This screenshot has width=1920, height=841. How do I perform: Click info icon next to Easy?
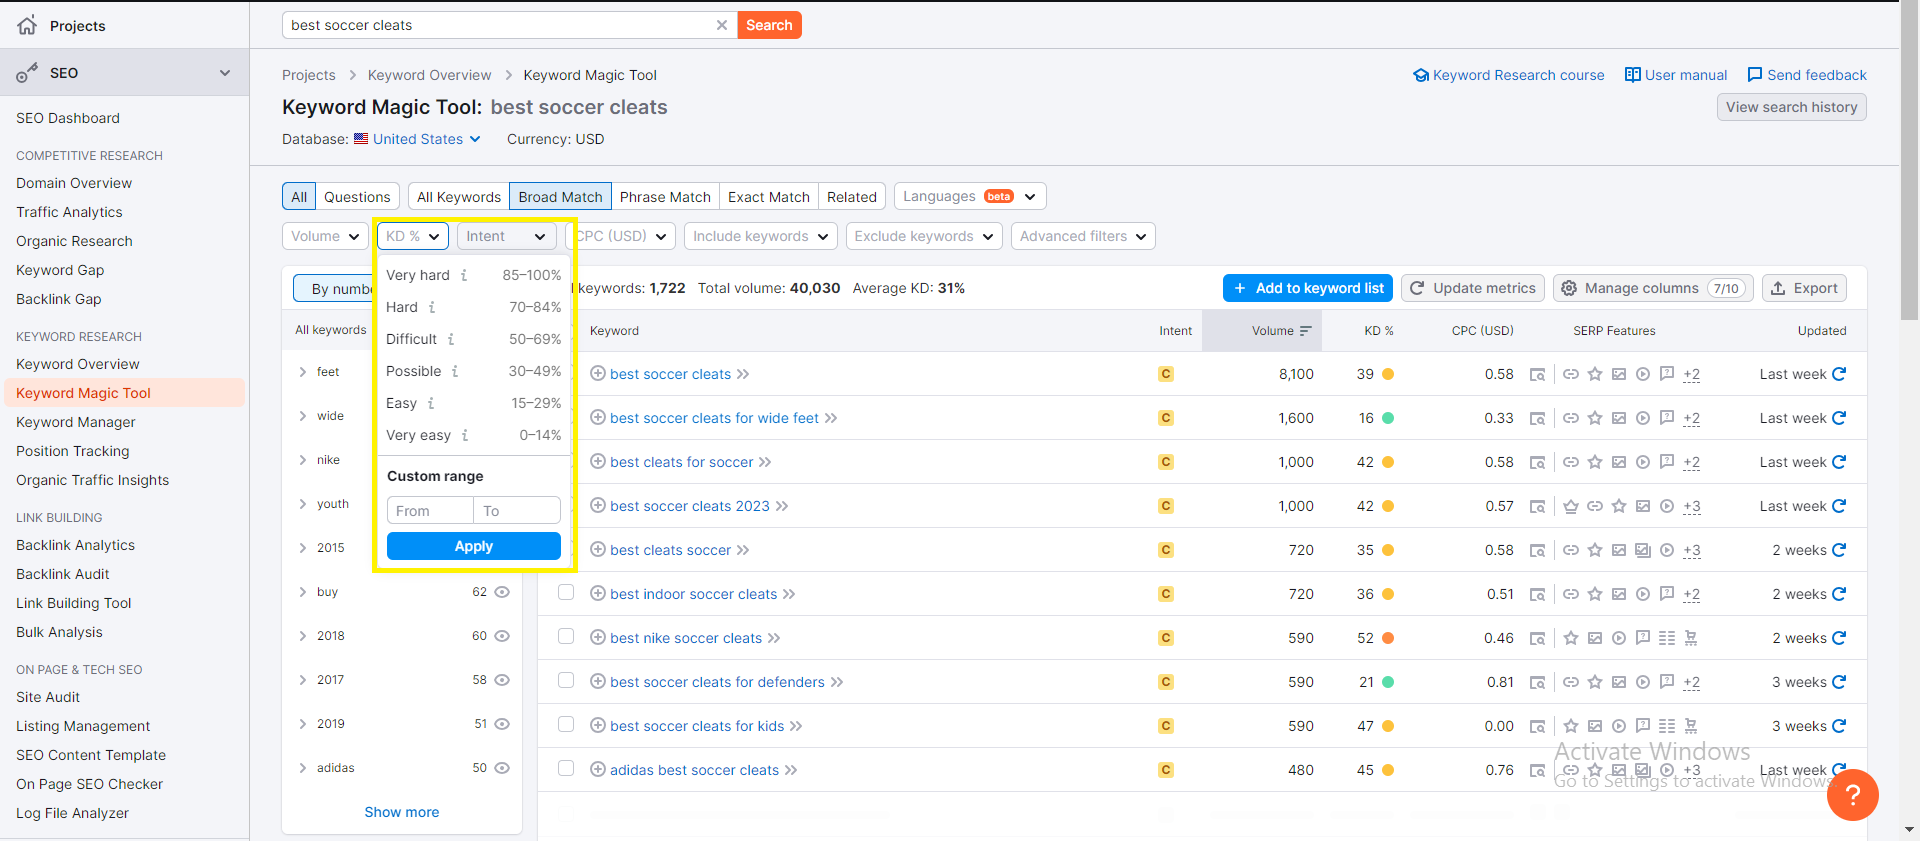click(x=431, y=403)
